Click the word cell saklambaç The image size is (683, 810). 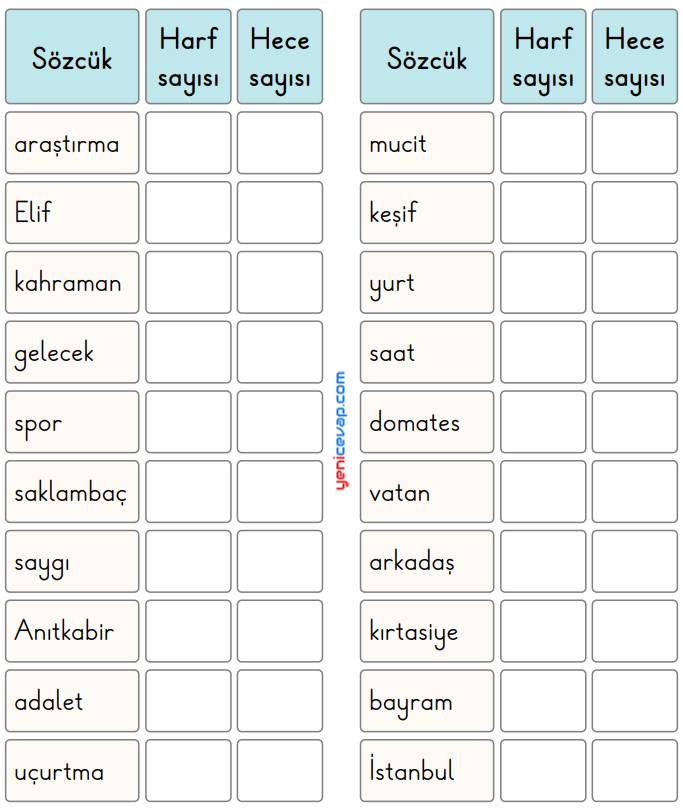point(72,492)
